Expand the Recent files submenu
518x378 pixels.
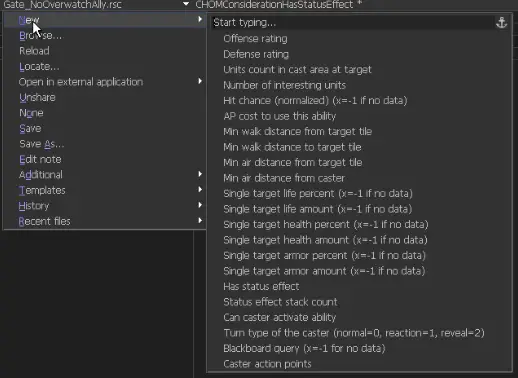tap(105, 221)
